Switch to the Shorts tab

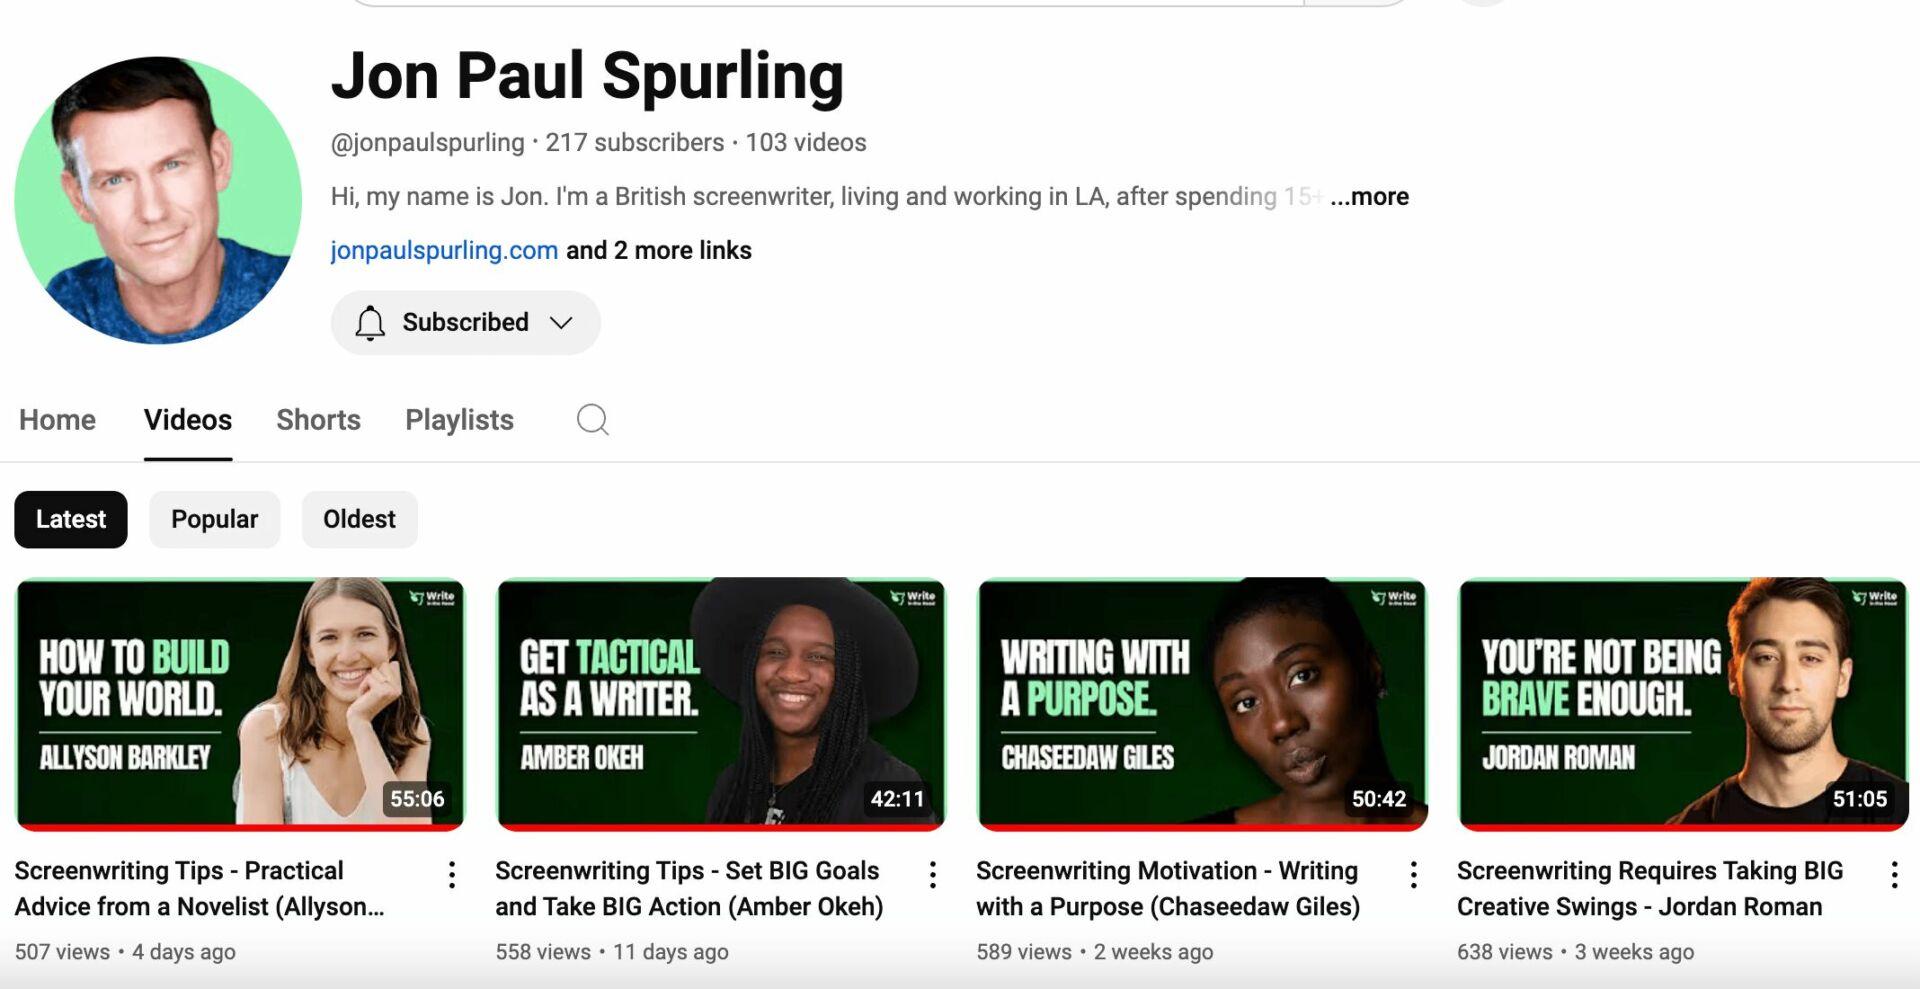[x=318, y=420]
